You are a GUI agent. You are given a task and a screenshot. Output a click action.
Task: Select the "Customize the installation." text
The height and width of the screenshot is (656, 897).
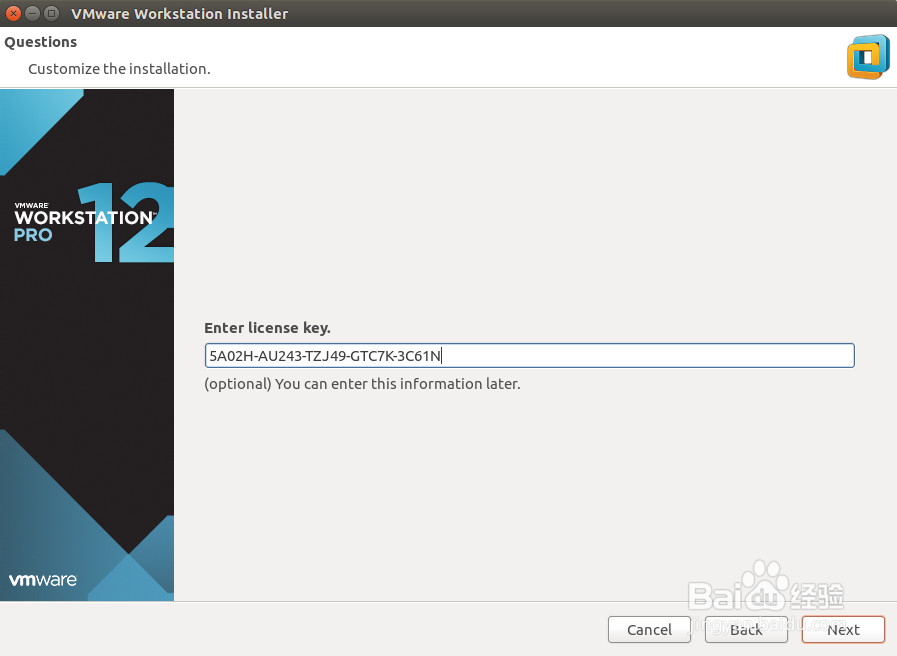(119, 68)
